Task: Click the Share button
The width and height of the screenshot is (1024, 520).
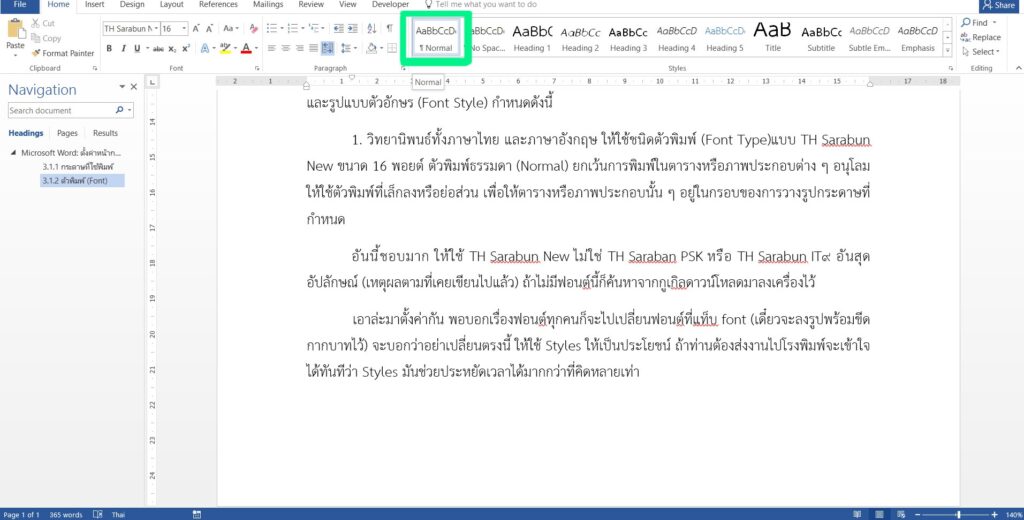Action: 996,5
